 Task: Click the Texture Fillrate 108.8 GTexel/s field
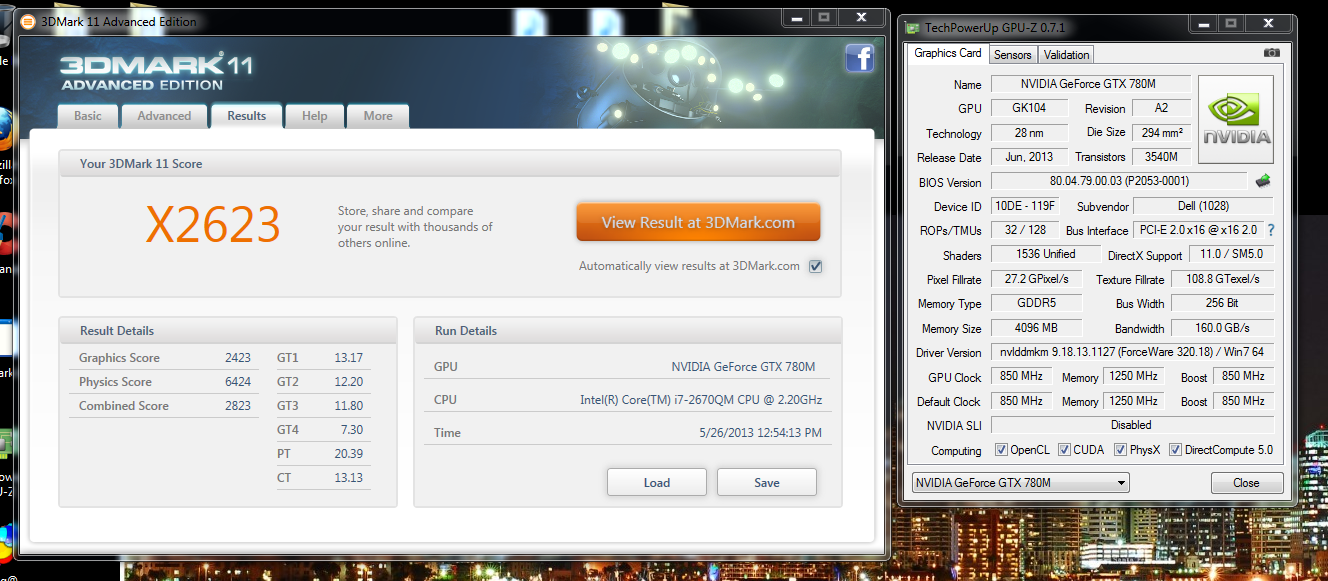click(1222, 279)
